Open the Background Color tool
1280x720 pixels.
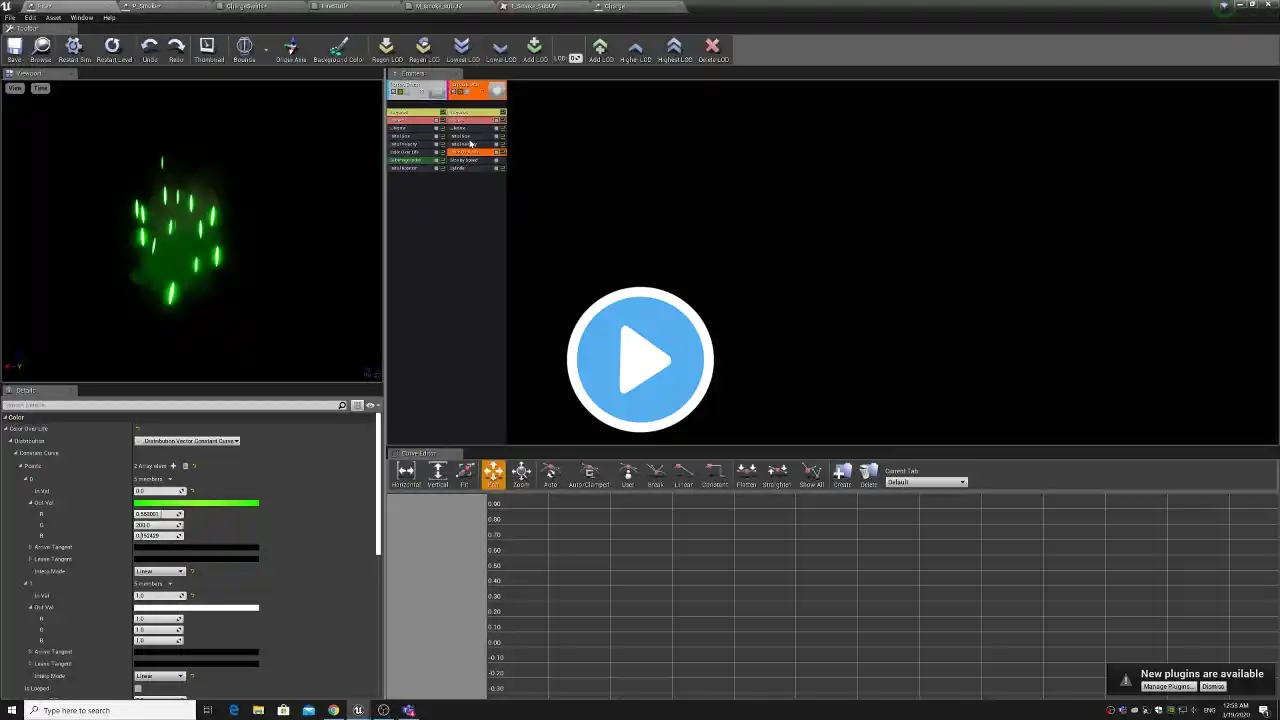tap(338, 49)
